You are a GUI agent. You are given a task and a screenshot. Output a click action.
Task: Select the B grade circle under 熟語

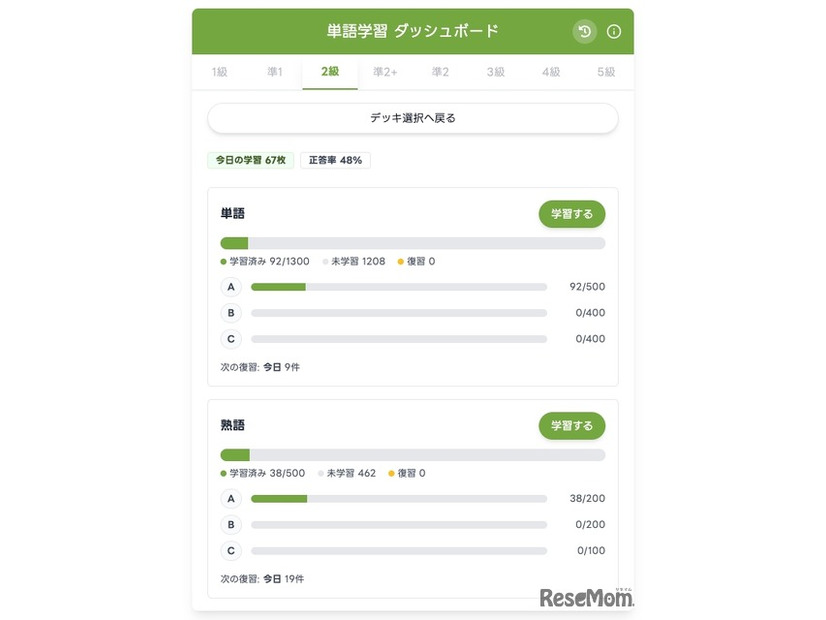[x=231, y=525]
